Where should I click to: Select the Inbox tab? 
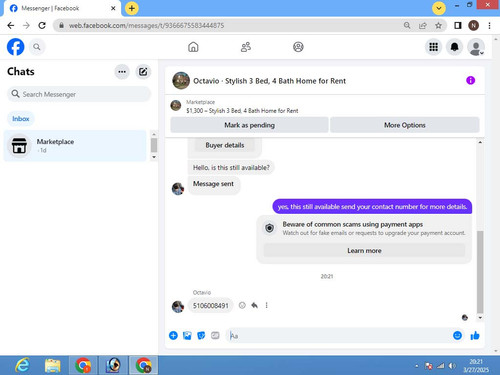tap(21, 119)
